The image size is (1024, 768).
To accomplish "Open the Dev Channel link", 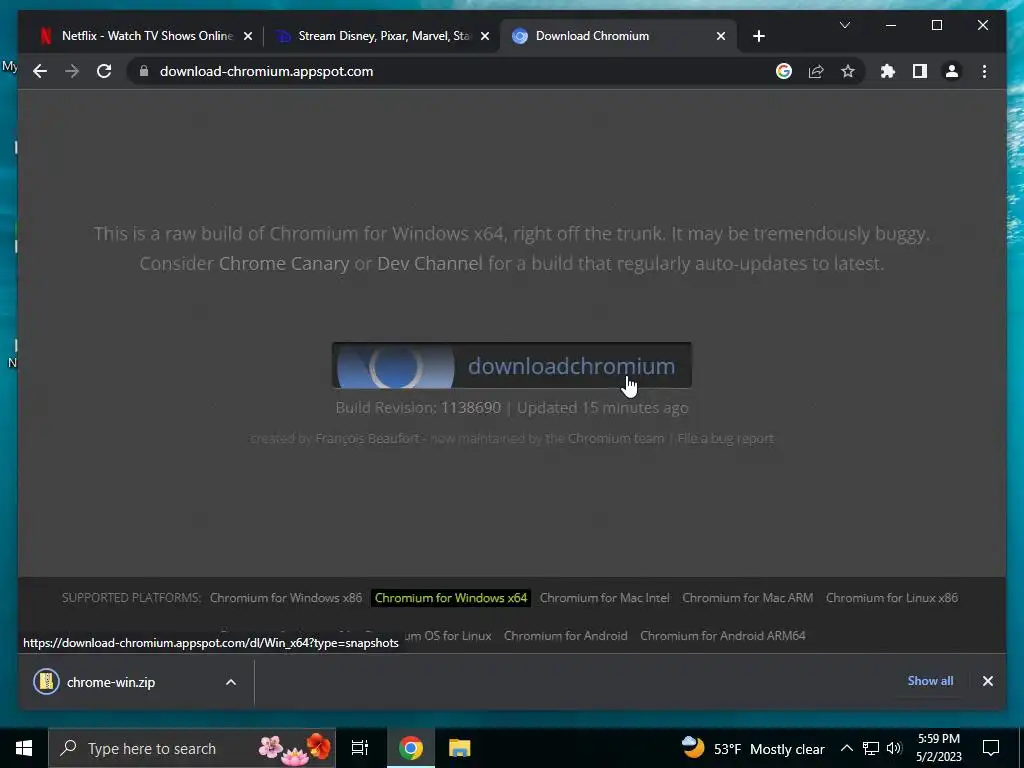I will pyautogui.click(x=430, y=264).
